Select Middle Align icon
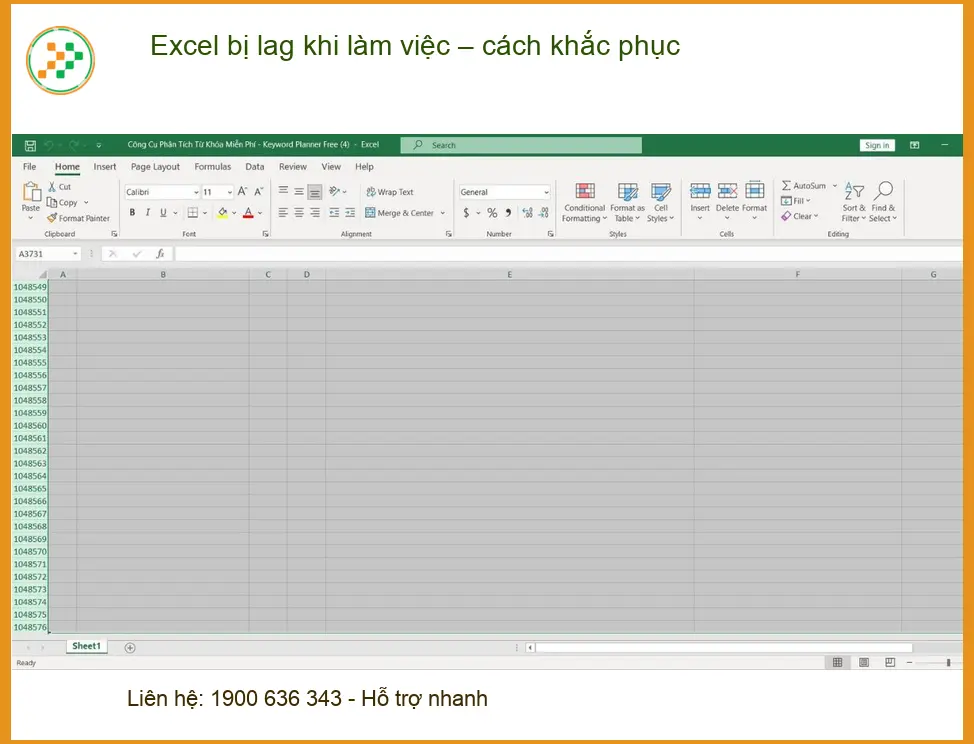The image size is (974, 744). click(299, 191)
